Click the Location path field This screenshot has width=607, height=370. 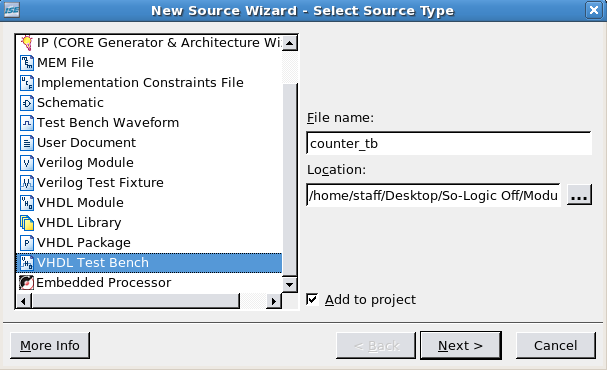point(433,195)
